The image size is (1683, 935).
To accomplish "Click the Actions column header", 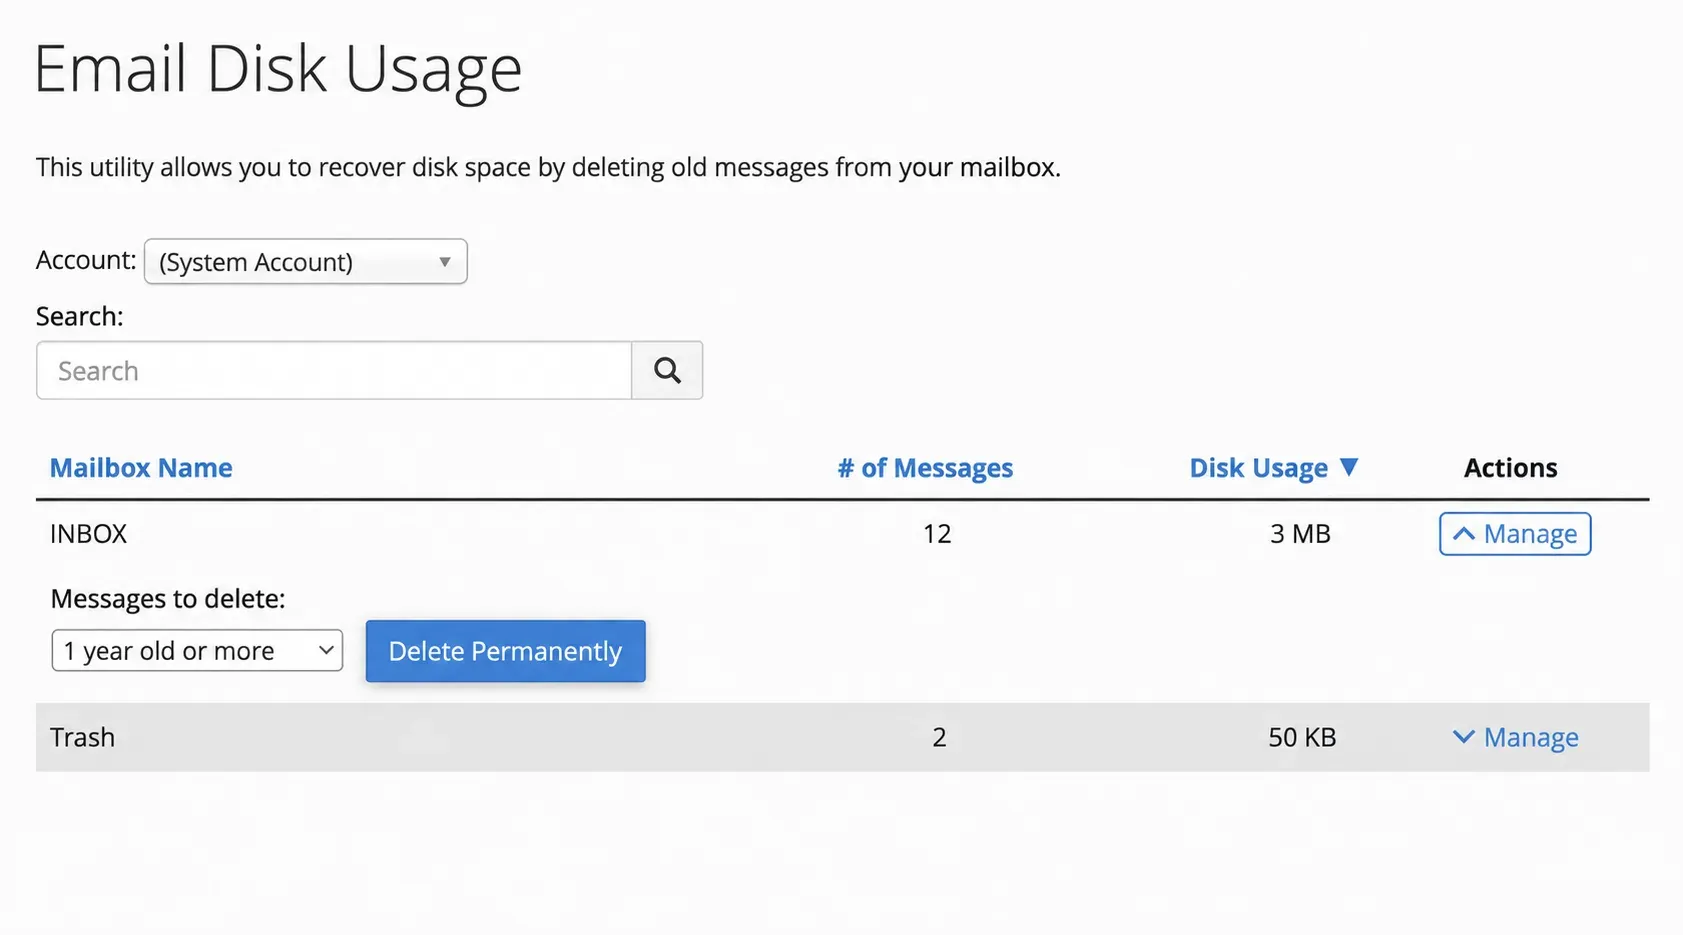I will pyautogui.click(x=1510, y=468).
